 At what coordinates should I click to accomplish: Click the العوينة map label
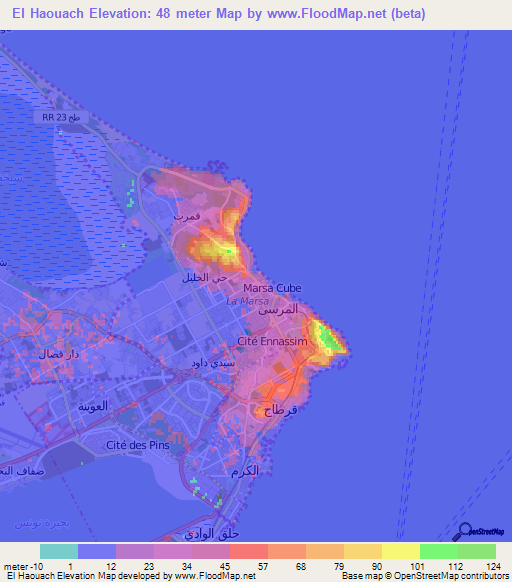[x=93, y=406]
